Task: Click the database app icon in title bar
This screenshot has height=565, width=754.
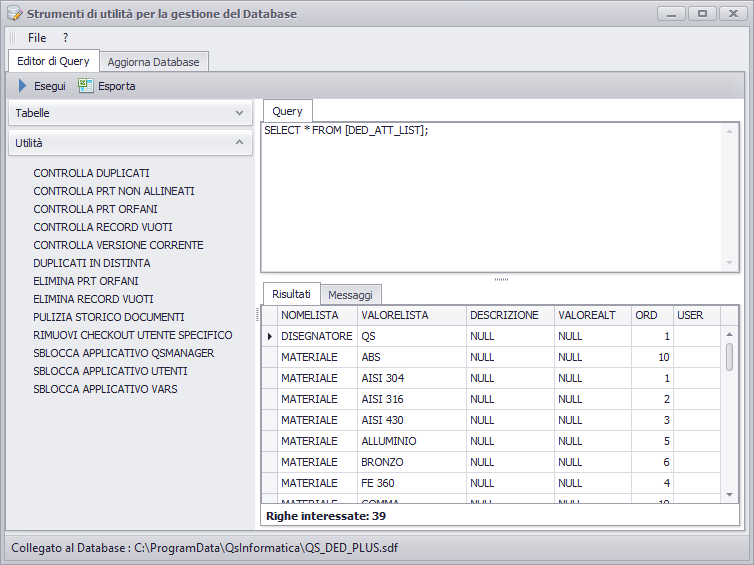Action: point(14,13)
